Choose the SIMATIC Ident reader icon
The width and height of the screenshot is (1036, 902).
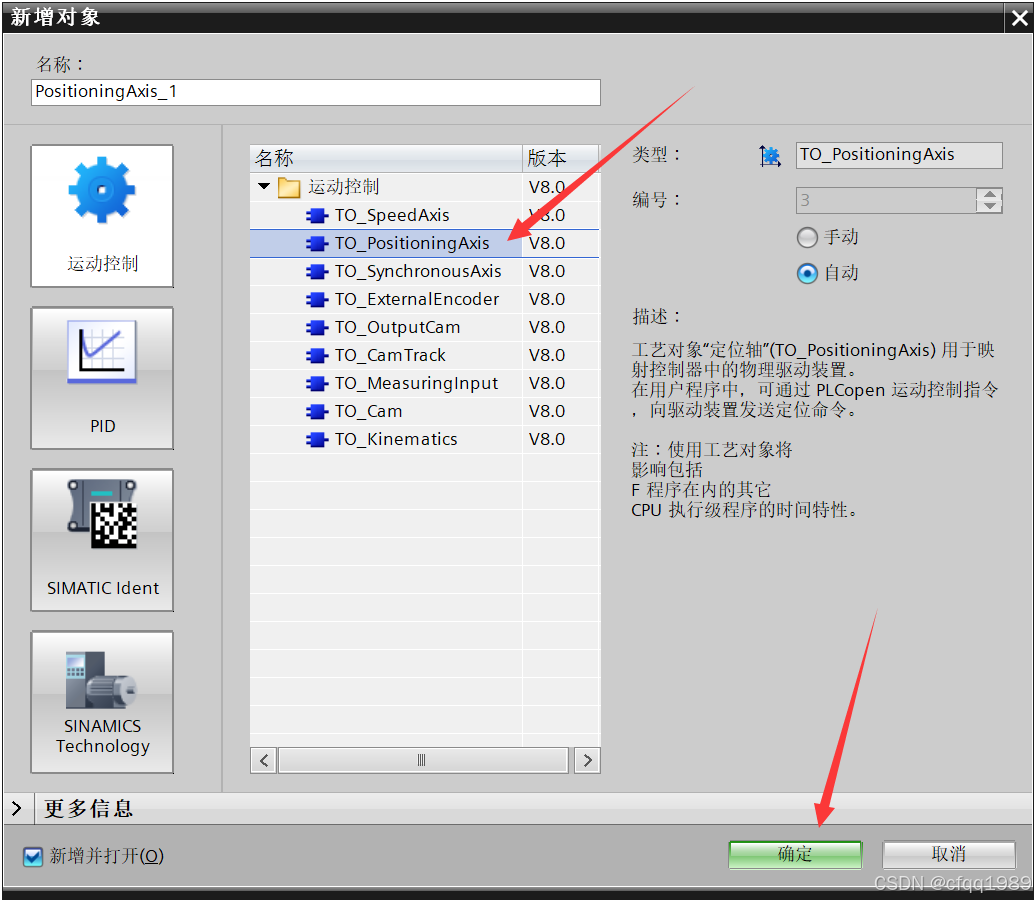coord(102,540)
